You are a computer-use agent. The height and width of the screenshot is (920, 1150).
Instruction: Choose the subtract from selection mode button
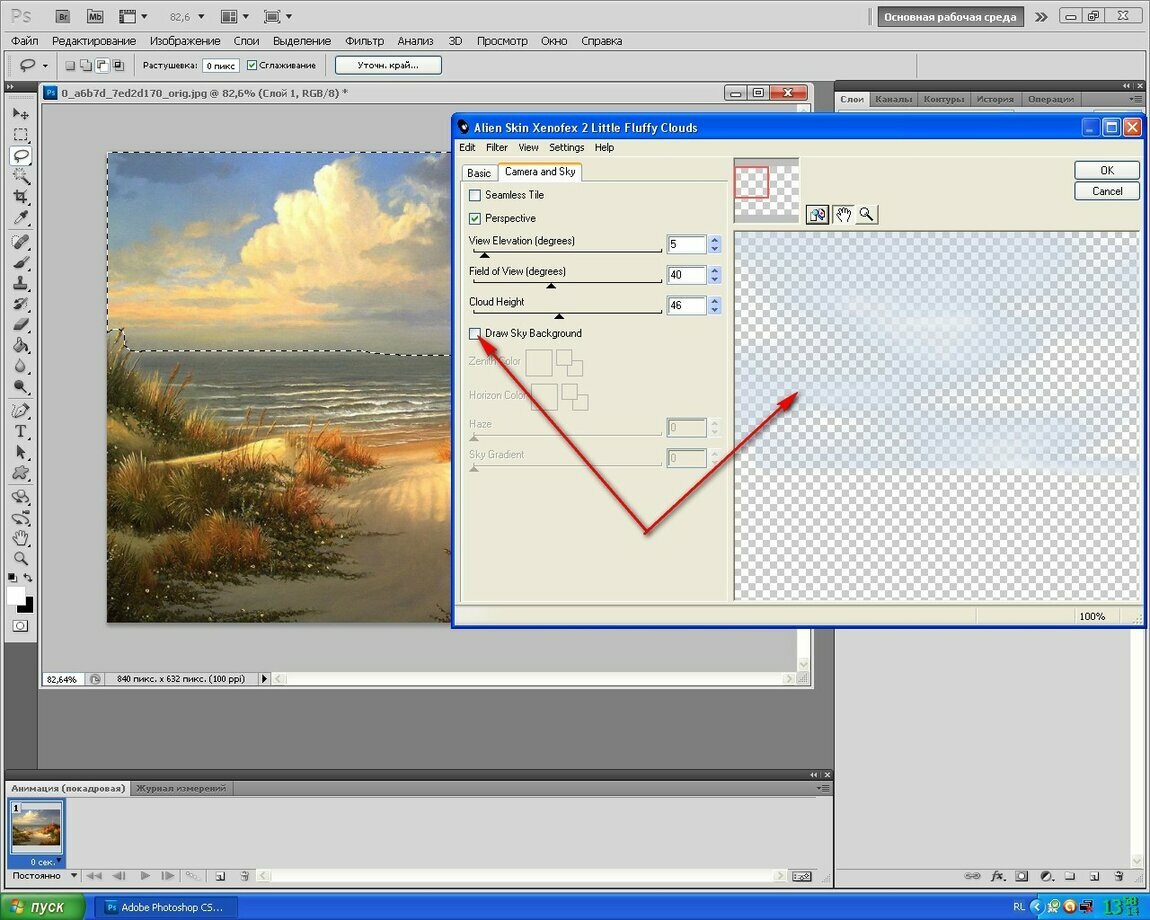coord(102,65)
